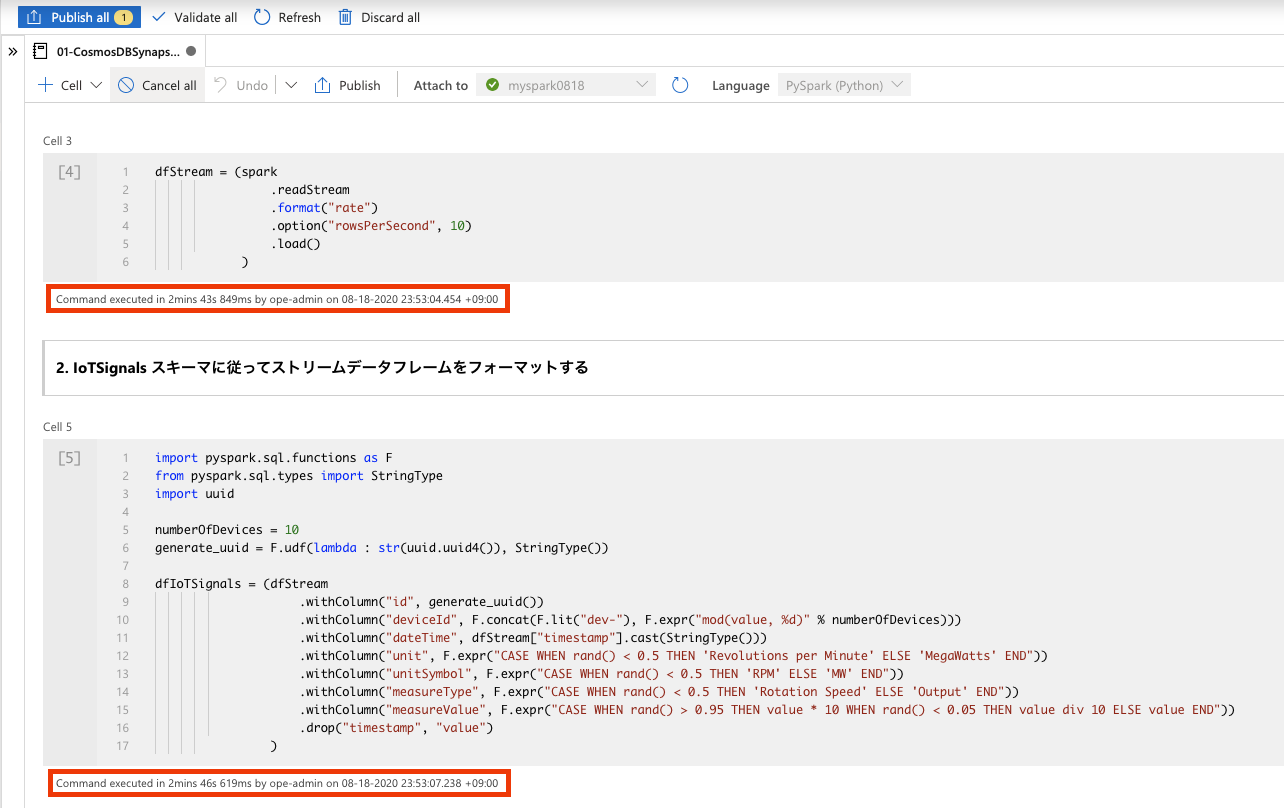The image size is (1284, 808).
Task: Click the Undo icon
Action: click(222, 85)
